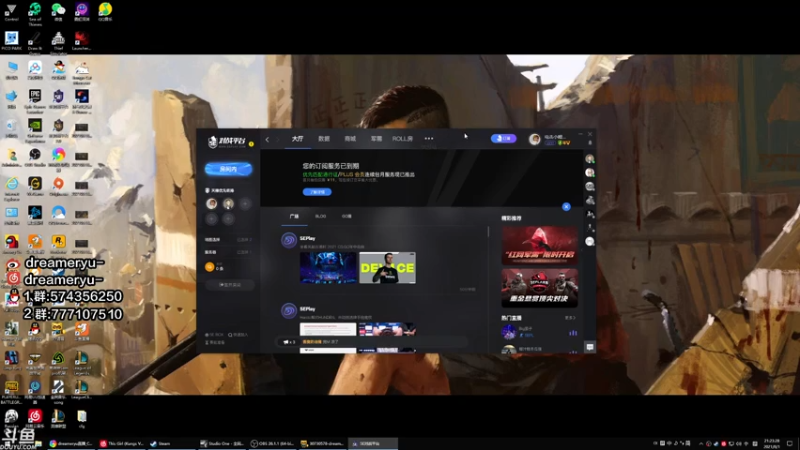Screen dimensions: 800x450
Task: Open red hooded promo banner
Action: [x=539, y=245]
